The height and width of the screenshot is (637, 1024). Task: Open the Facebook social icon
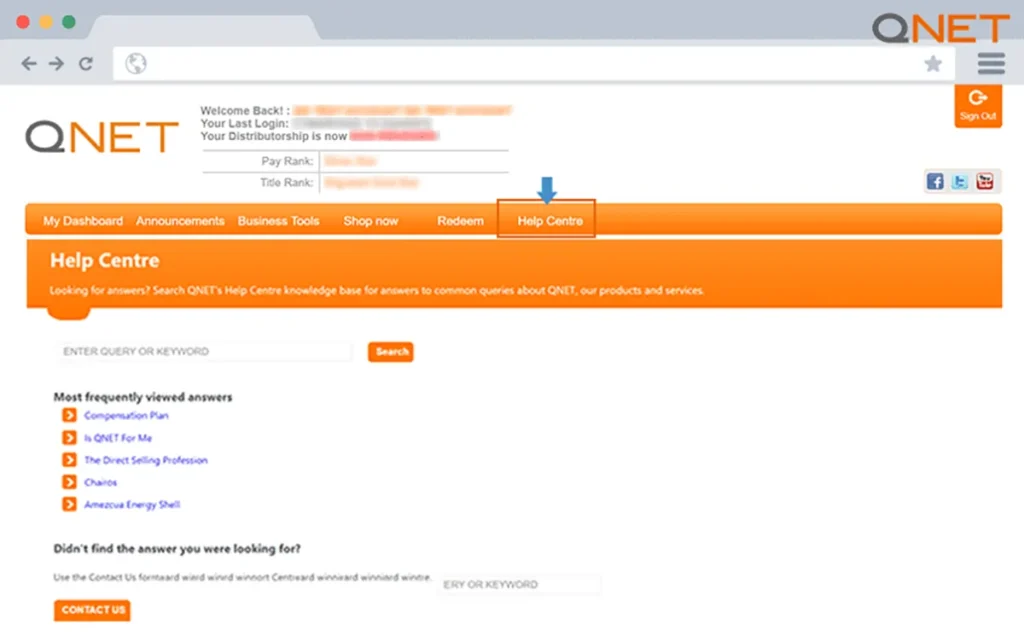click(x=935, y=181)
